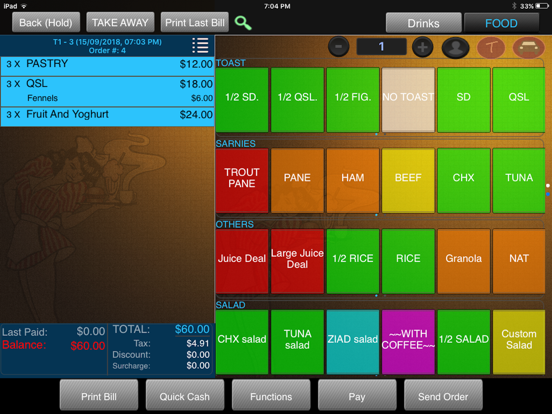Tap the iPad battery indicator
The width and height of the screenshot is (552, 414).
542,6
